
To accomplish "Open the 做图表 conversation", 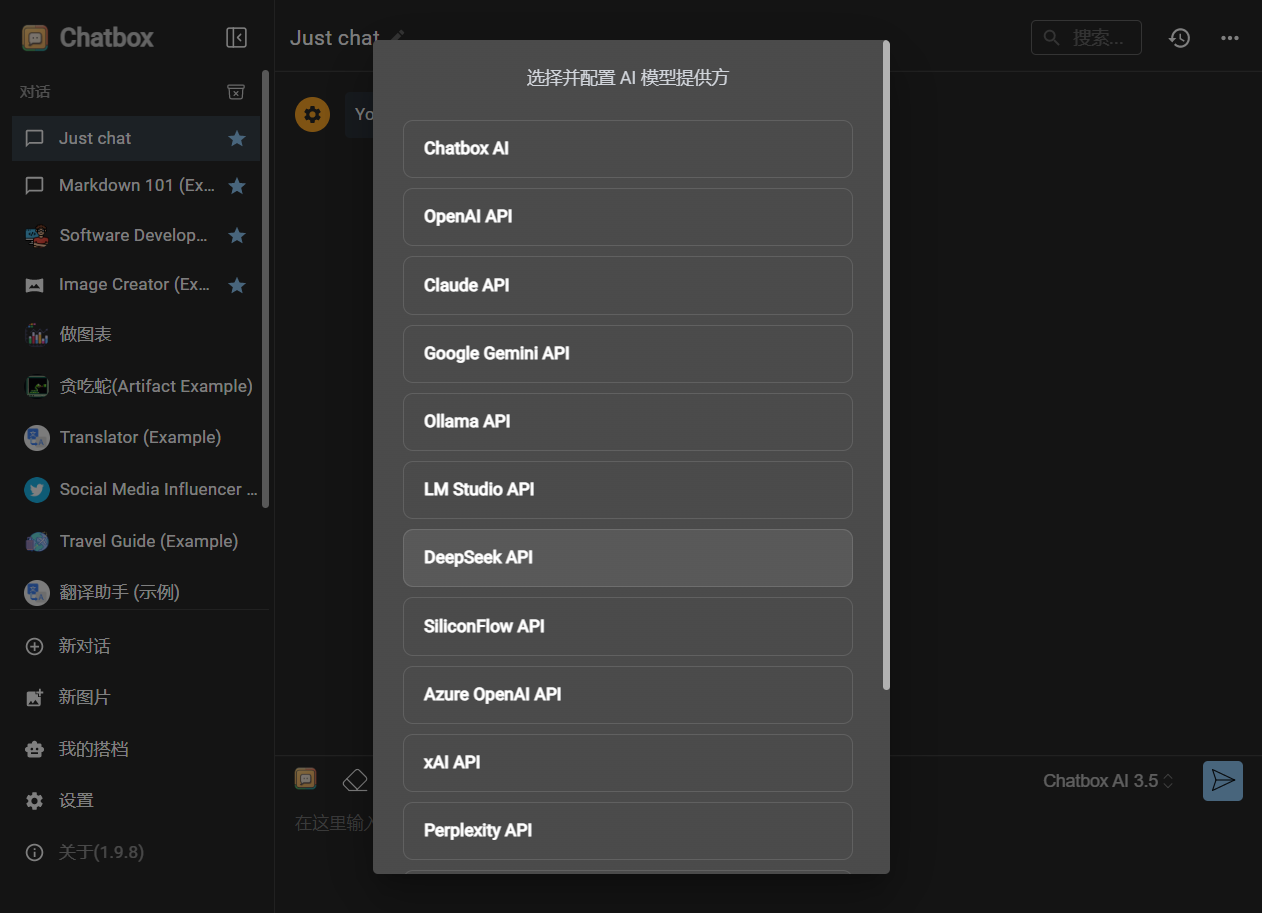I will (136, 334).
